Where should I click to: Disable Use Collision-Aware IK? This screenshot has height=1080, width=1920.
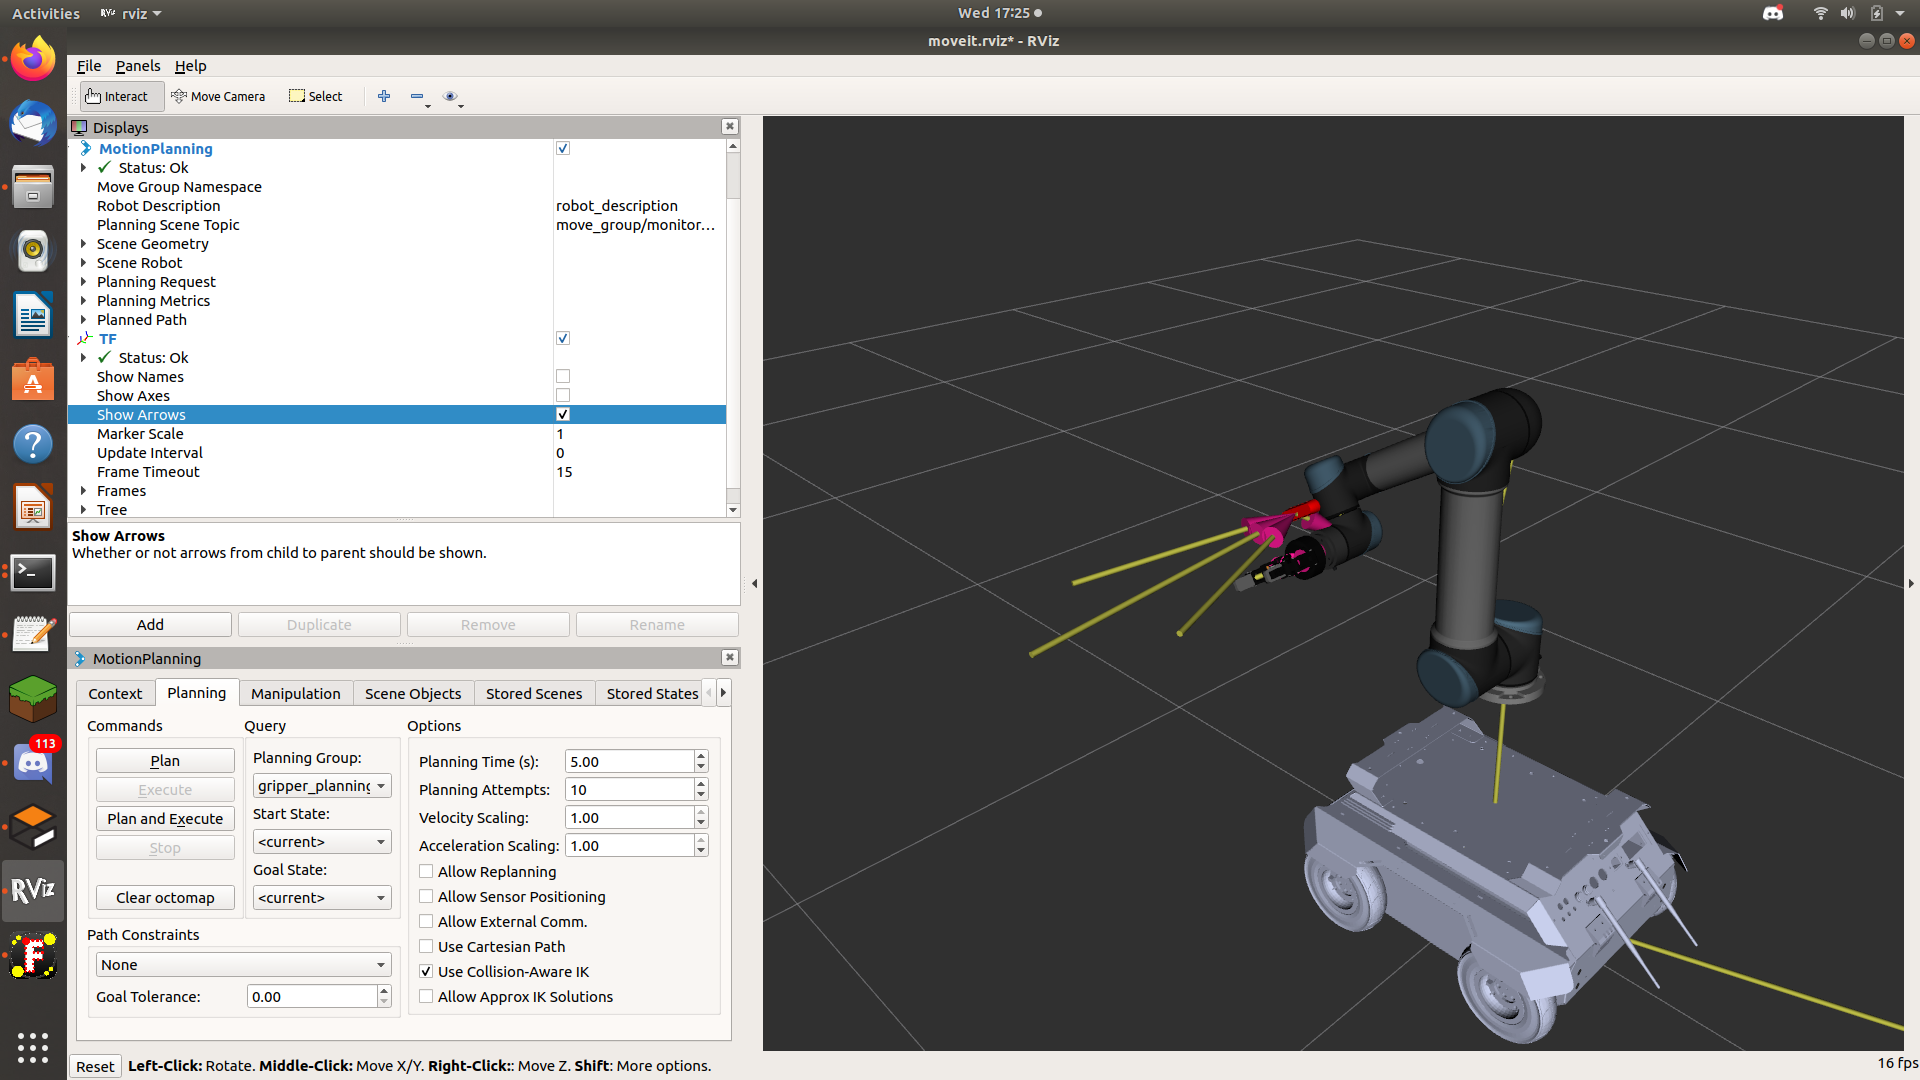coord(425,971)
